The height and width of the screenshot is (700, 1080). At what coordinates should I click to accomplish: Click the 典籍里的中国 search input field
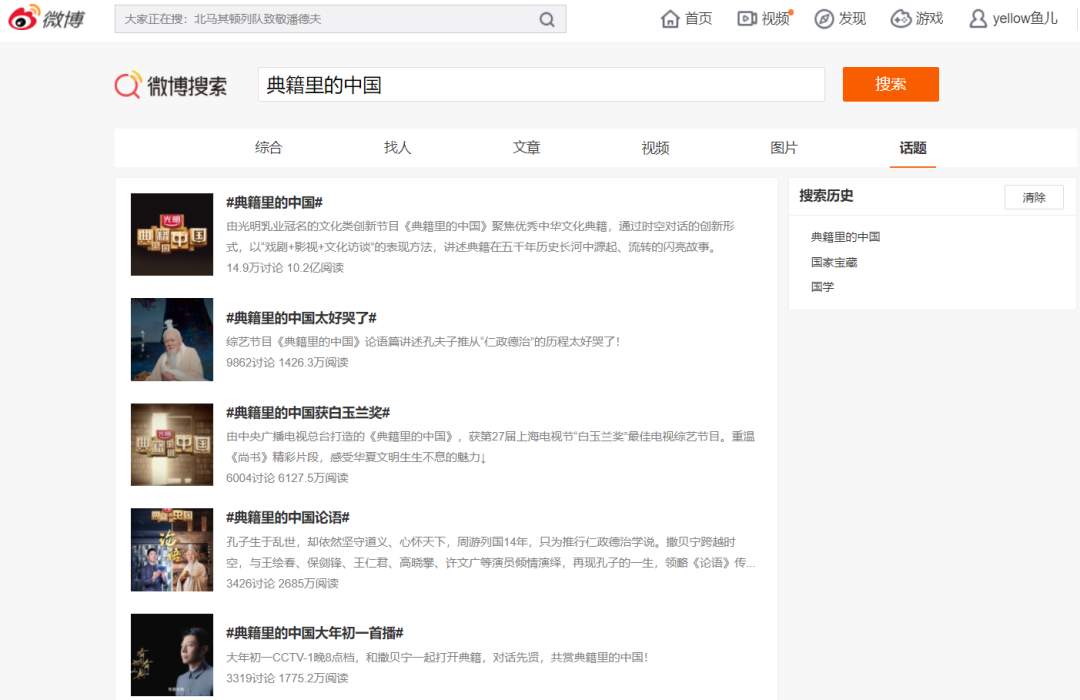coord(540,85)
